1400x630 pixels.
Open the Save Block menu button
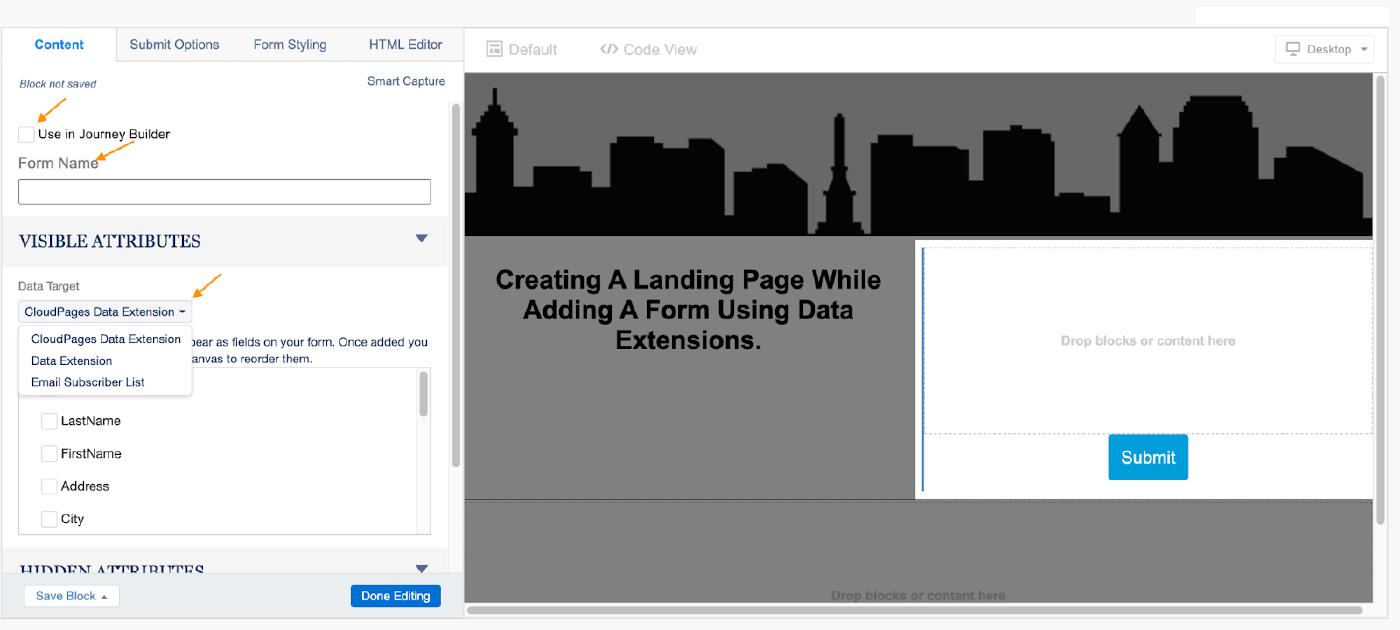[71, 596]
